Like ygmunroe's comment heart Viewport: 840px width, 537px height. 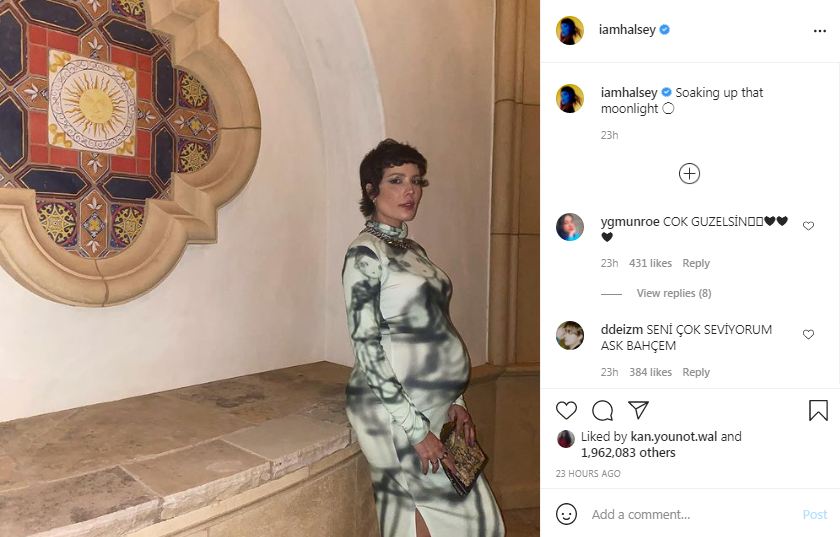pos(808,226)
